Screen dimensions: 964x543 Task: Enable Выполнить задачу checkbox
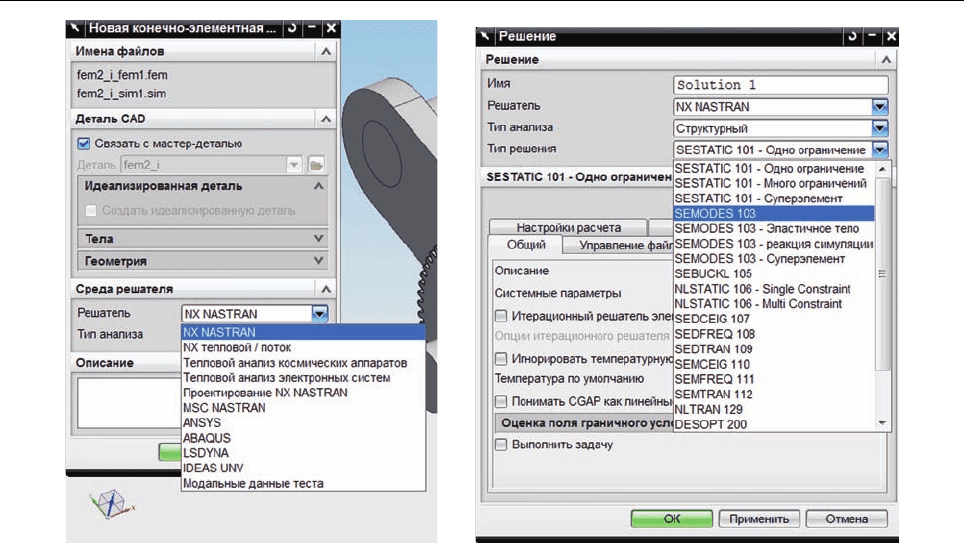(x=501, y=444)
